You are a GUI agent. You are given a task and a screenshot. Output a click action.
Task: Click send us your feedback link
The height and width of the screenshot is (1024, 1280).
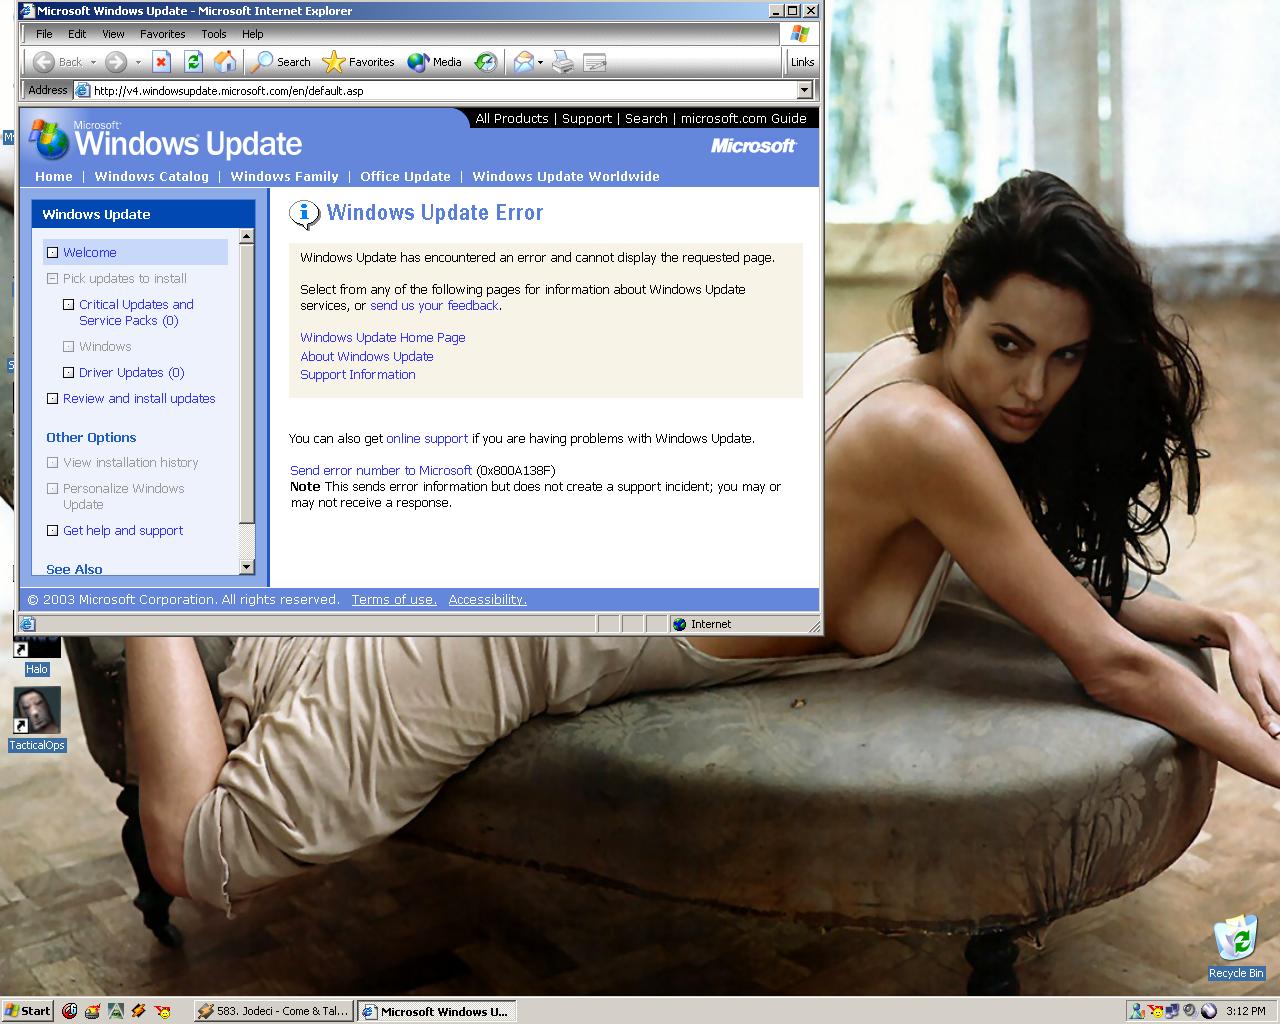434,305
